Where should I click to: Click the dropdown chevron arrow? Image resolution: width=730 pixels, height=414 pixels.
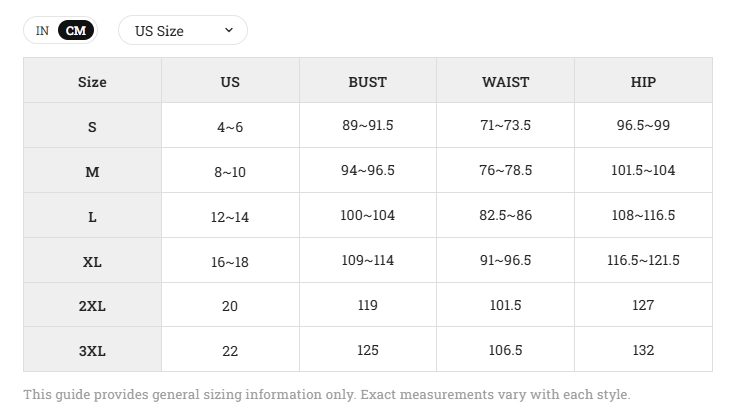coord(229,30)
